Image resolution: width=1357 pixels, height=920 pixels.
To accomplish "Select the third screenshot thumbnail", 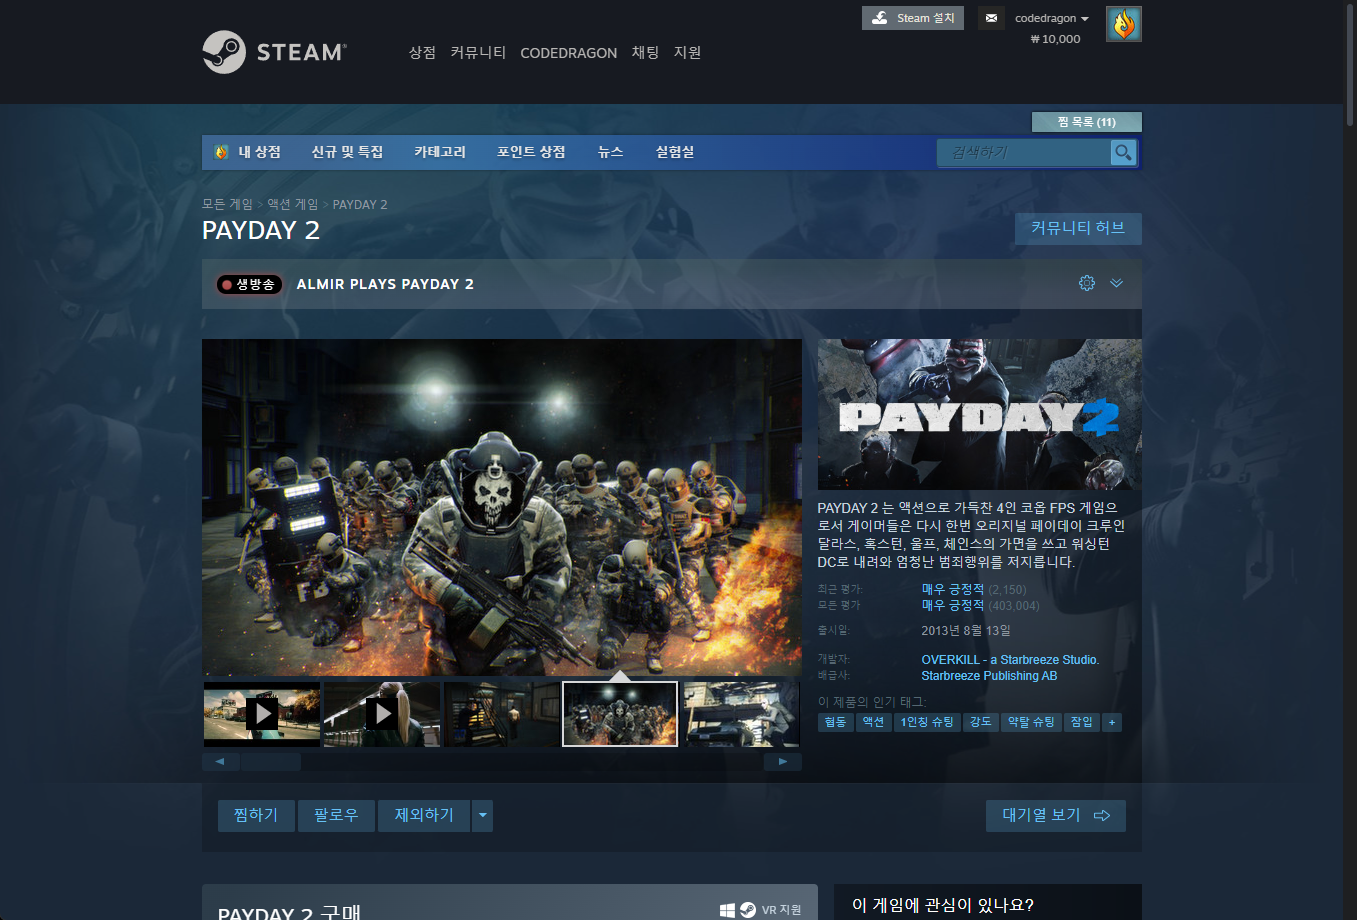I will click(501, 714).
